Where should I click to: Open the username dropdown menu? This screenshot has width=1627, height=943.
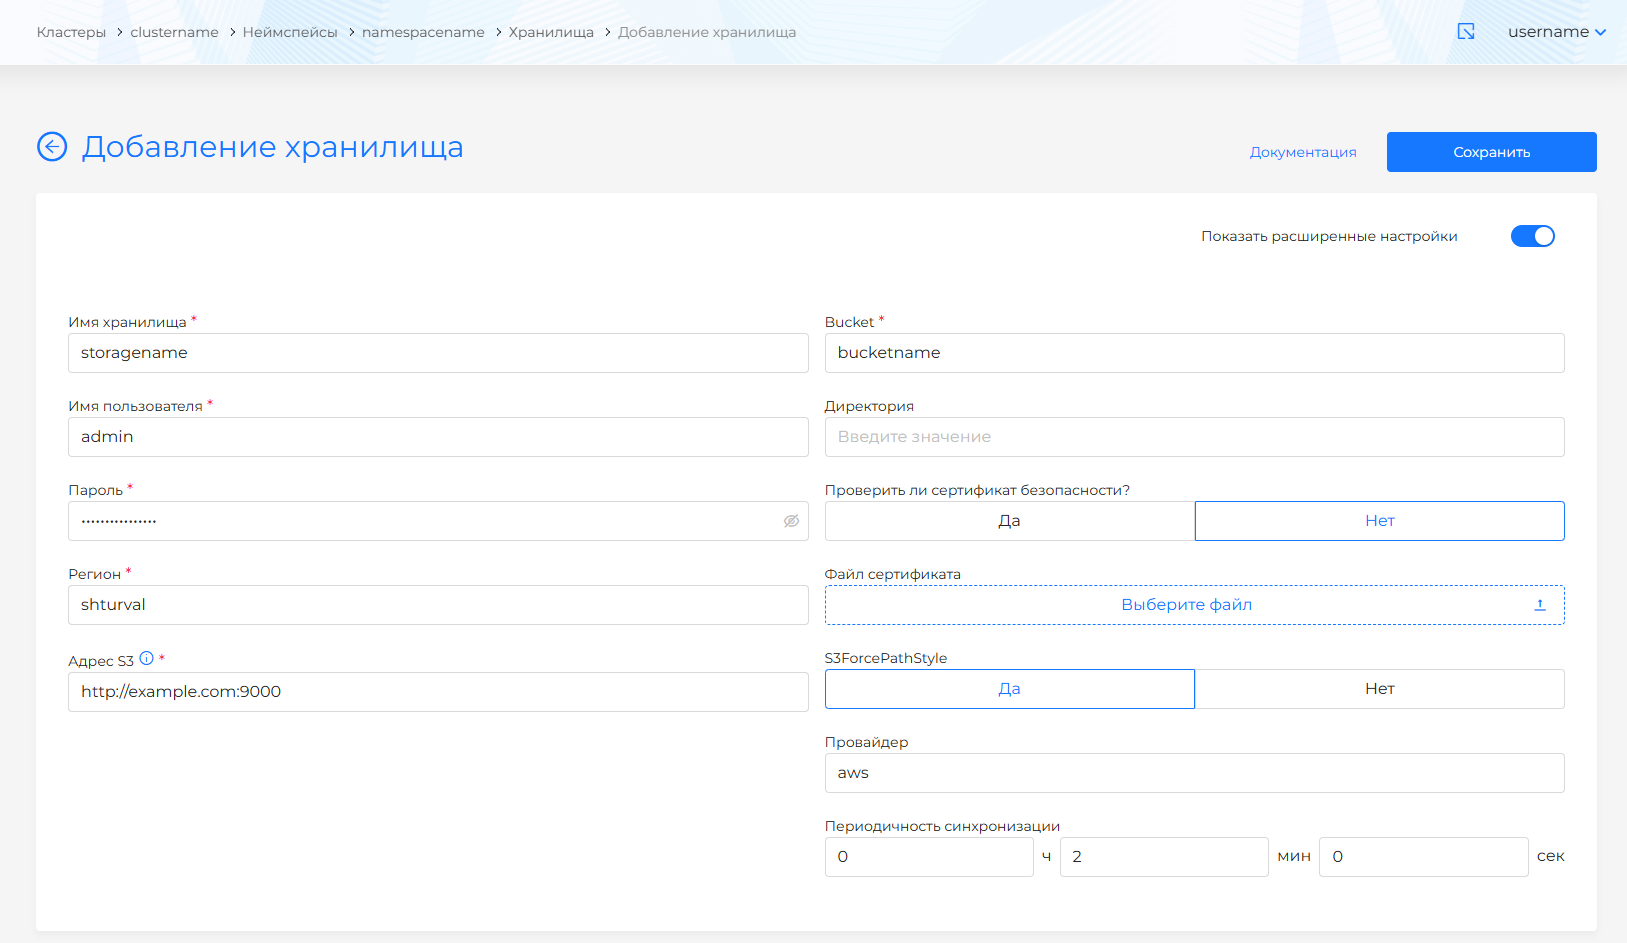tap(1556, 32)
